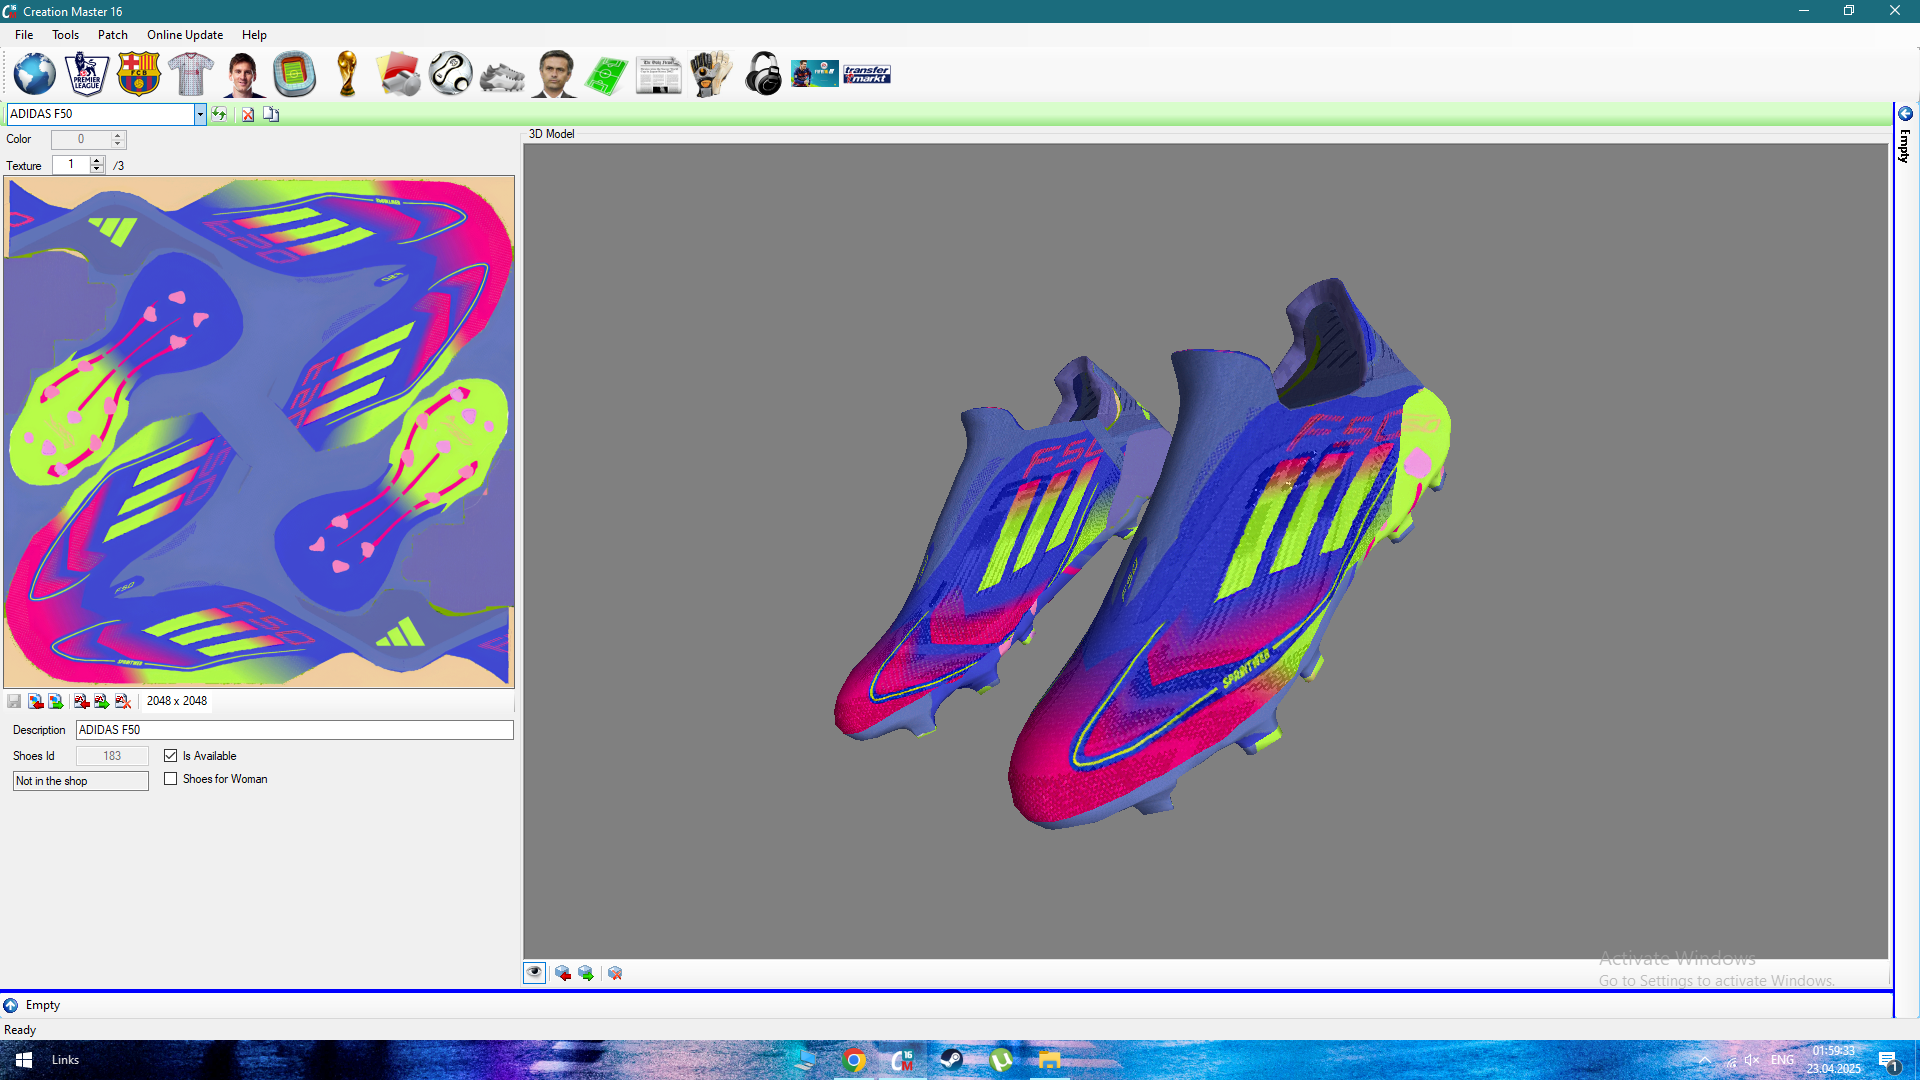This screenshot has width=1920, height=1080.
Task: Import texture image with red arrow
Action: [x=35, y=701]
